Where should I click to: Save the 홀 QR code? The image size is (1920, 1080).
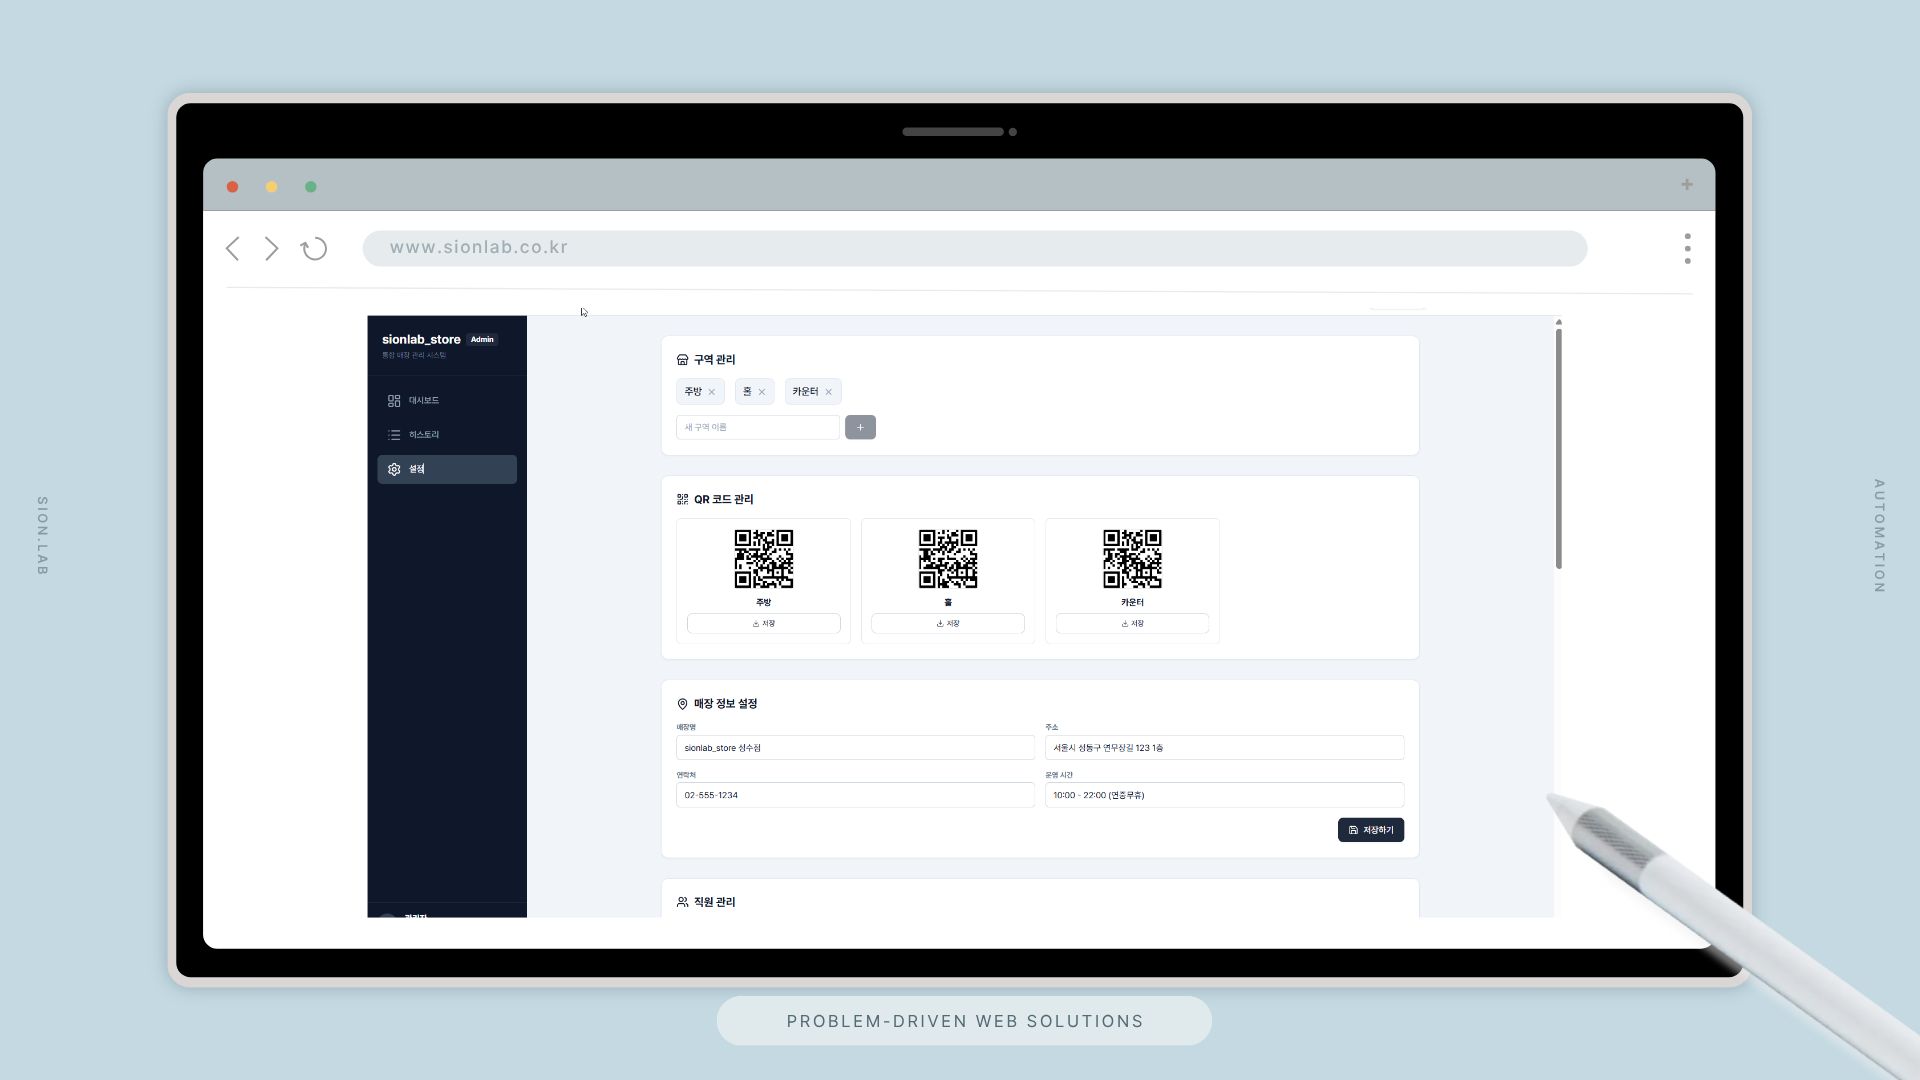(x=947, y=624)
